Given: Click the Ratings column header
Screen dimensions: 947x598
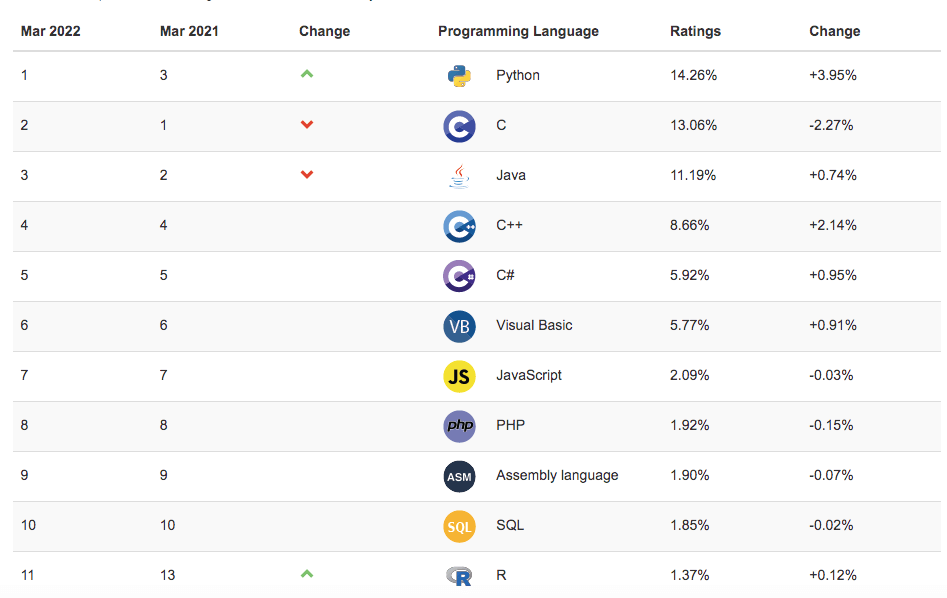Looking at the screenshot, I should pyautogui.click(x=695, y=31).
